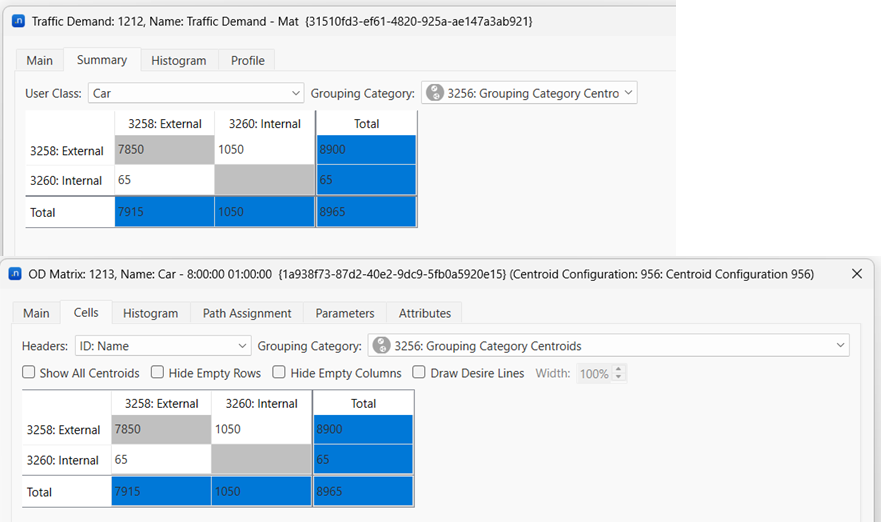Open Grouping Category dropdown in OD Matrix window
Screen dimensions: 882x526
608,346
